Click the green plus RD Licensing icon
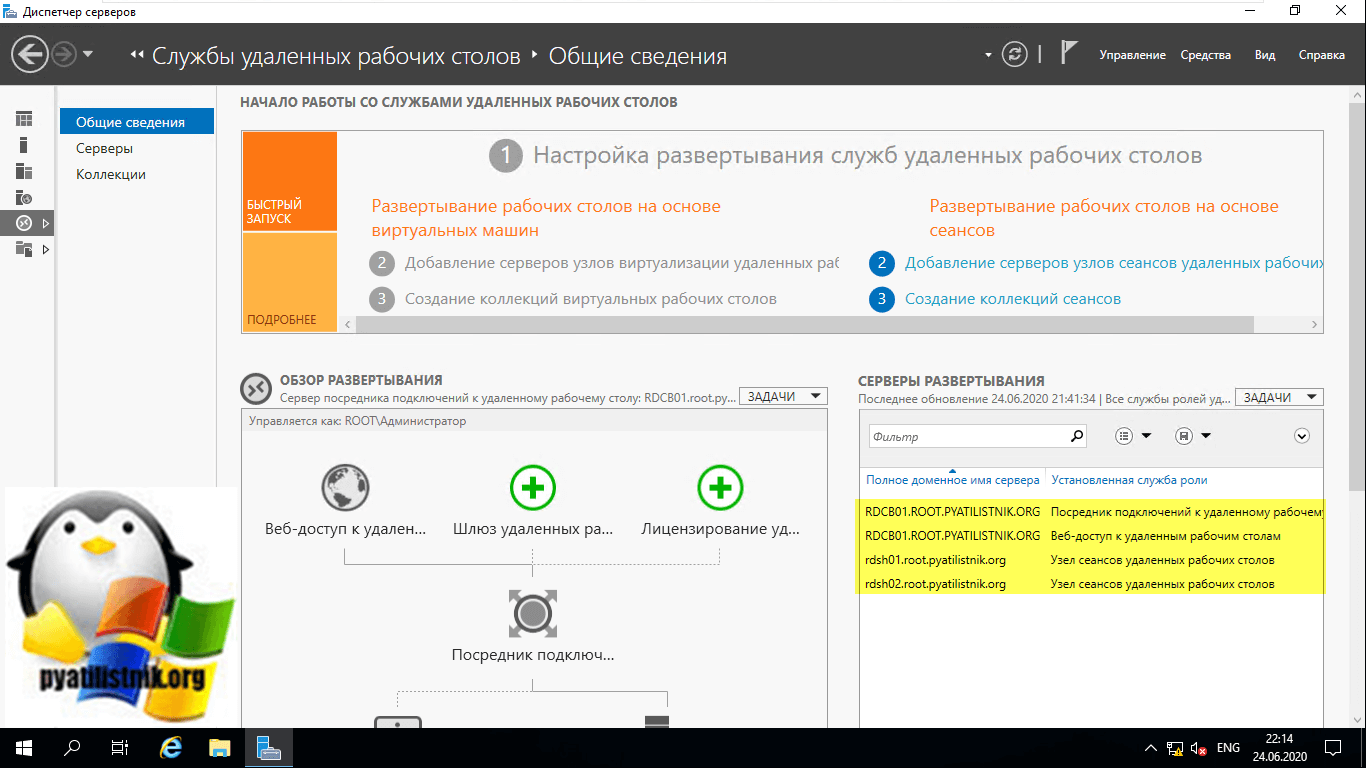 720,488
